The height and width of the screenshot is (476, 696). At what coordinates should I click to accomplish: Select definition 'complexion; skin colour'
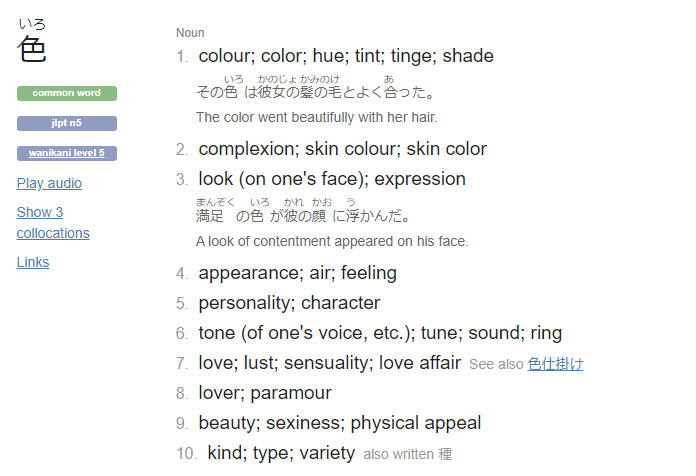[x=342, y=149]
